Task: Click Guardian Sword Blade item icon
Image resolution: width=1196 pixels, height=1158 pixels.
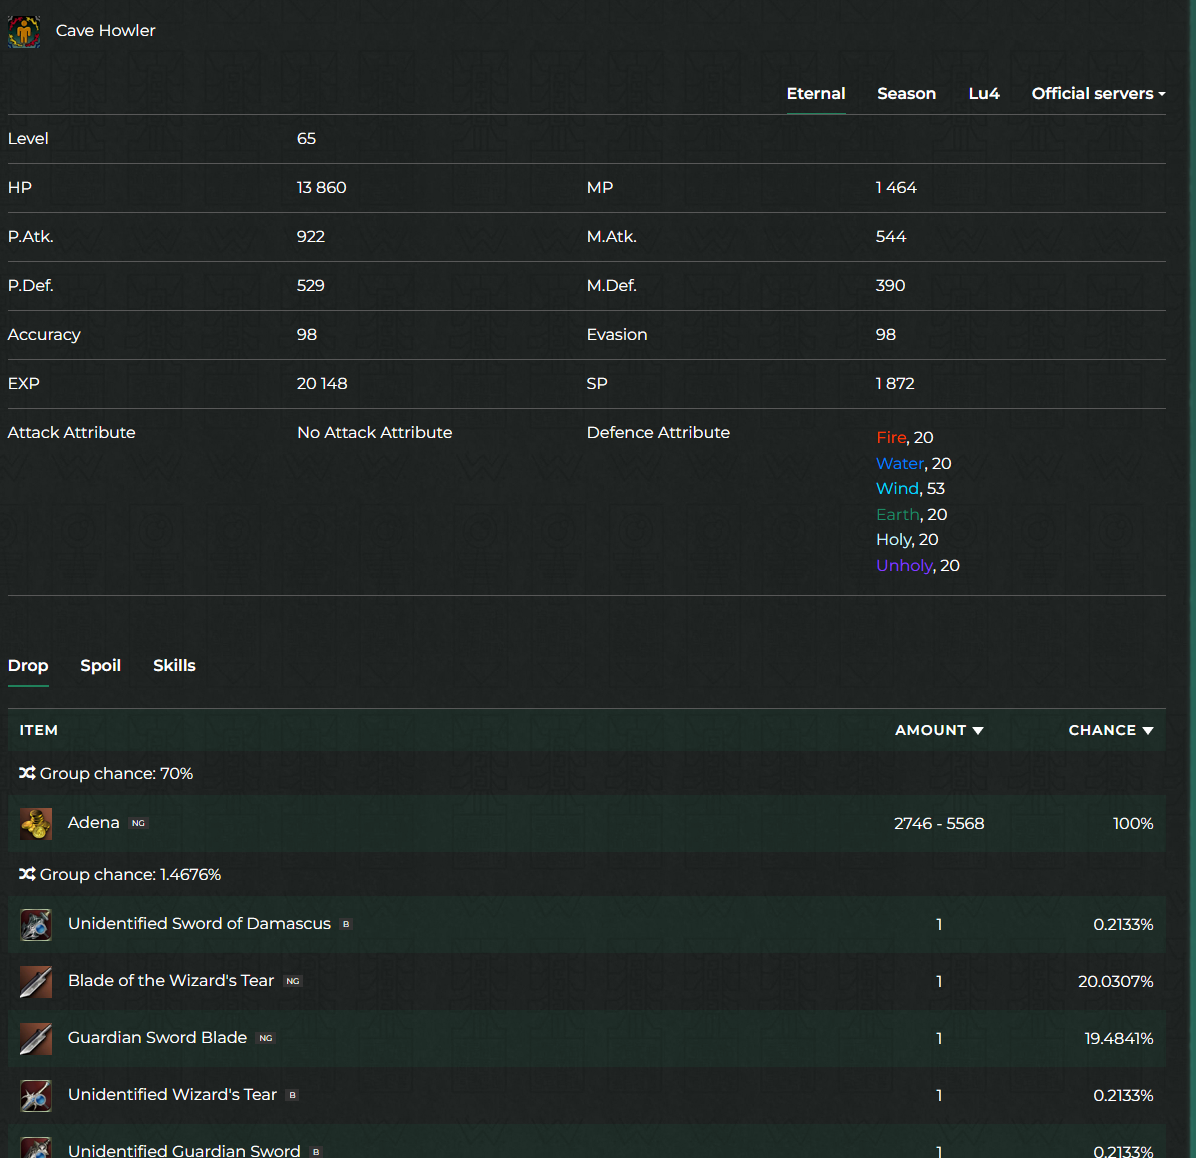Action: tap(36, 1039)
